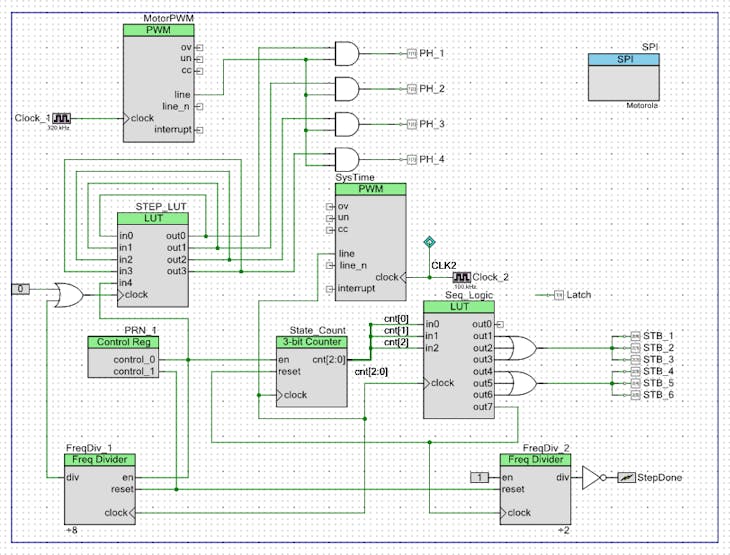Click the 'Motorola' text under SPI
The width and height of the screenshot is (730, 555).
(642, 106)
